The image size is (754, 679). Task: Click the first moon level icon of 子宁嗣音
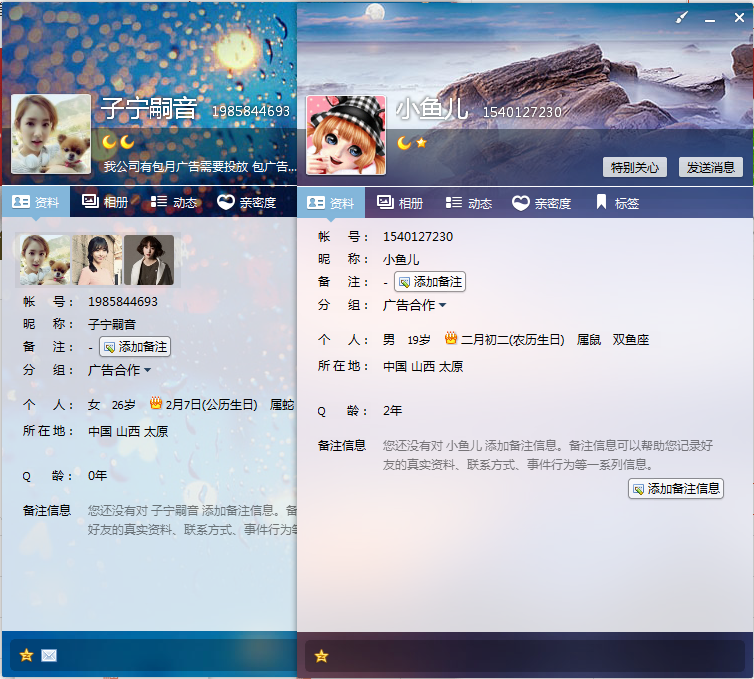pyautogui.click(x=109, y=142)
